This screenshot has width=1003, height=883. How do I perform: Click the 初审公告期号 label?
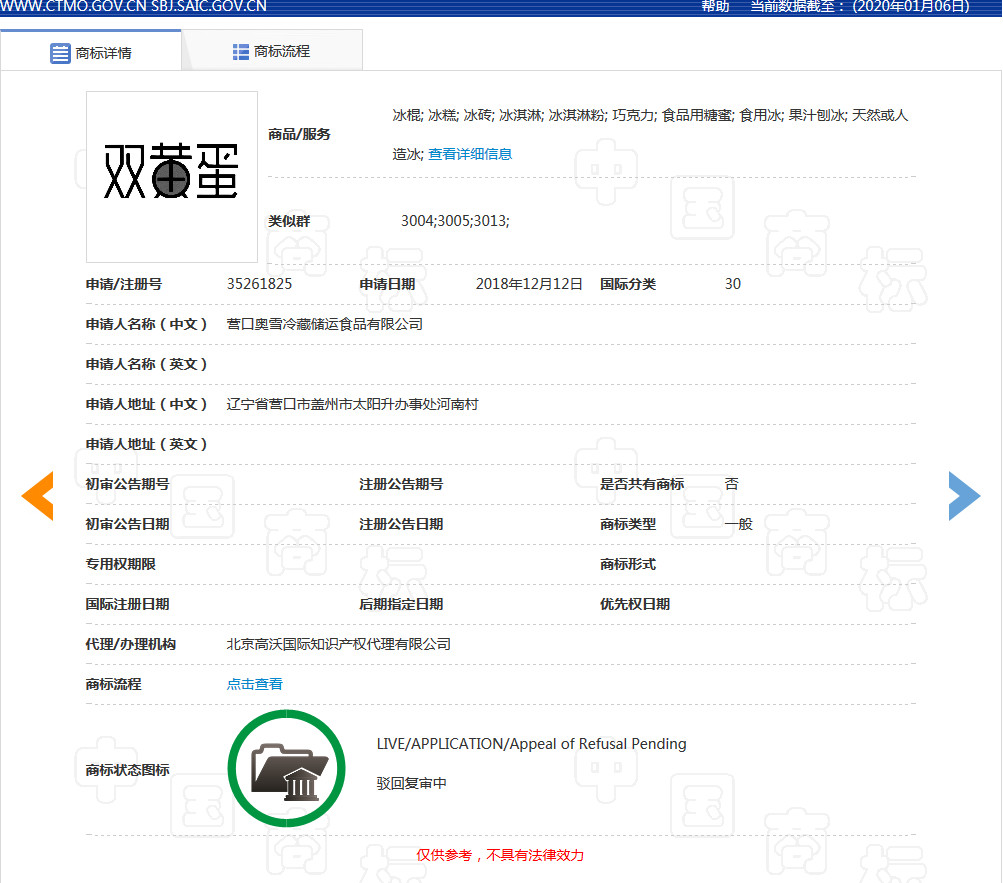127,484
